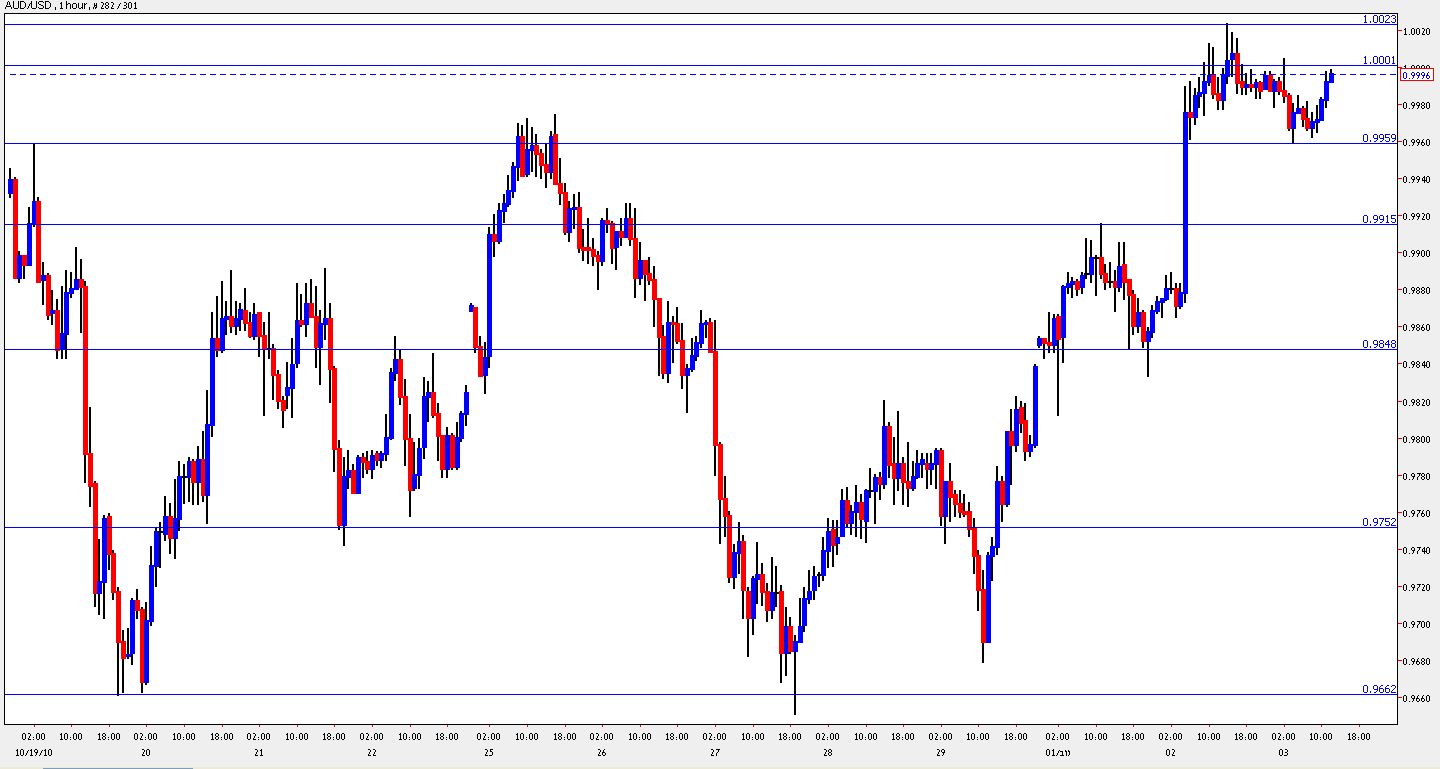Select the 0.9959 horizontal level label
Image resolution: width=1440 pixels, height=769 pixels.
click(x=1379, y=138)
